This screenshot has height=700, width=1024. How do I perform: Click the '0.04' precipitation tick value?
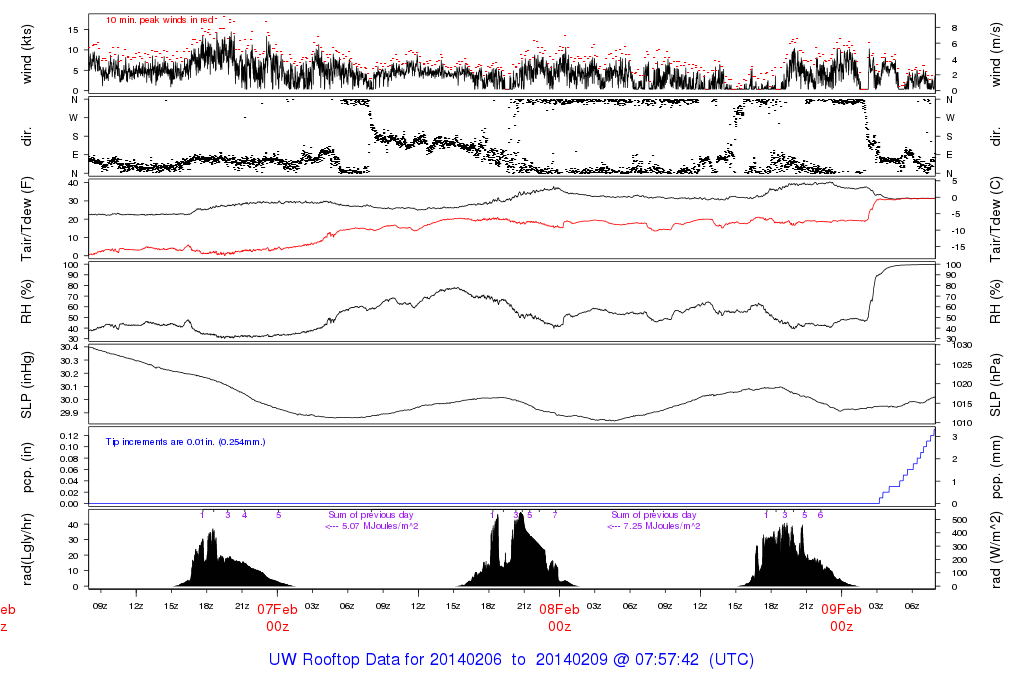(x=69, y=481)
